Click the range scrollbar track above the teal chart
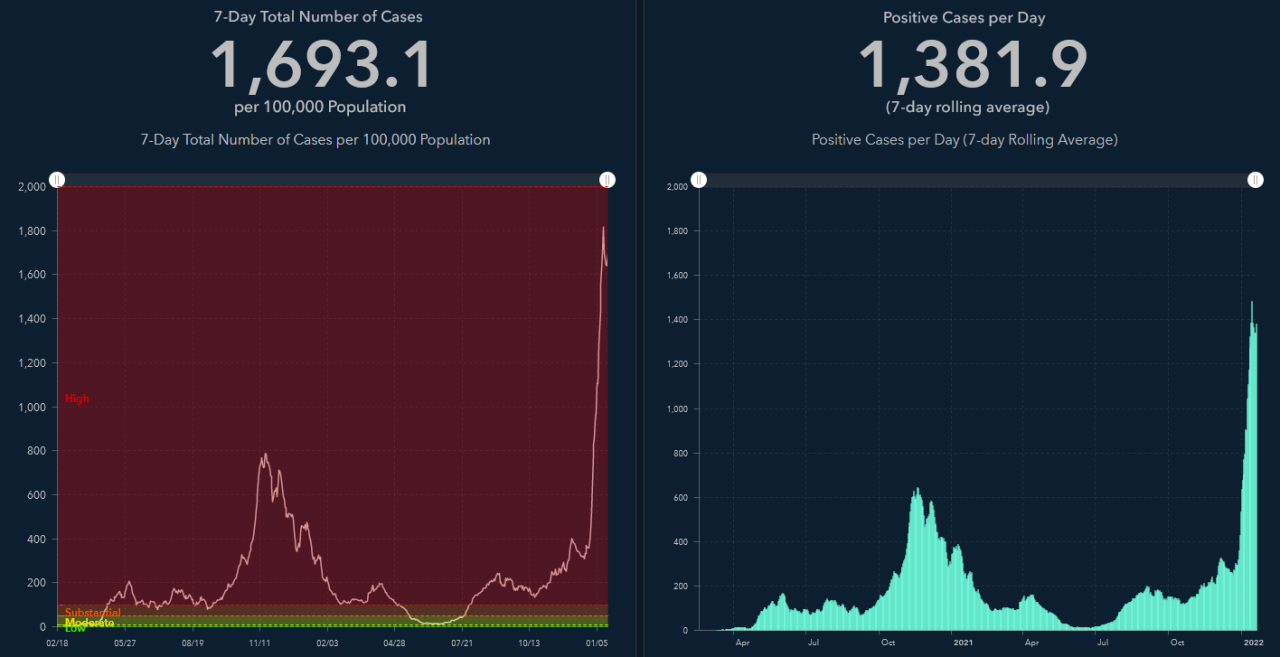Image resolution: width=1280 pixels, height=657 pixels. click(x=977, y=180)
